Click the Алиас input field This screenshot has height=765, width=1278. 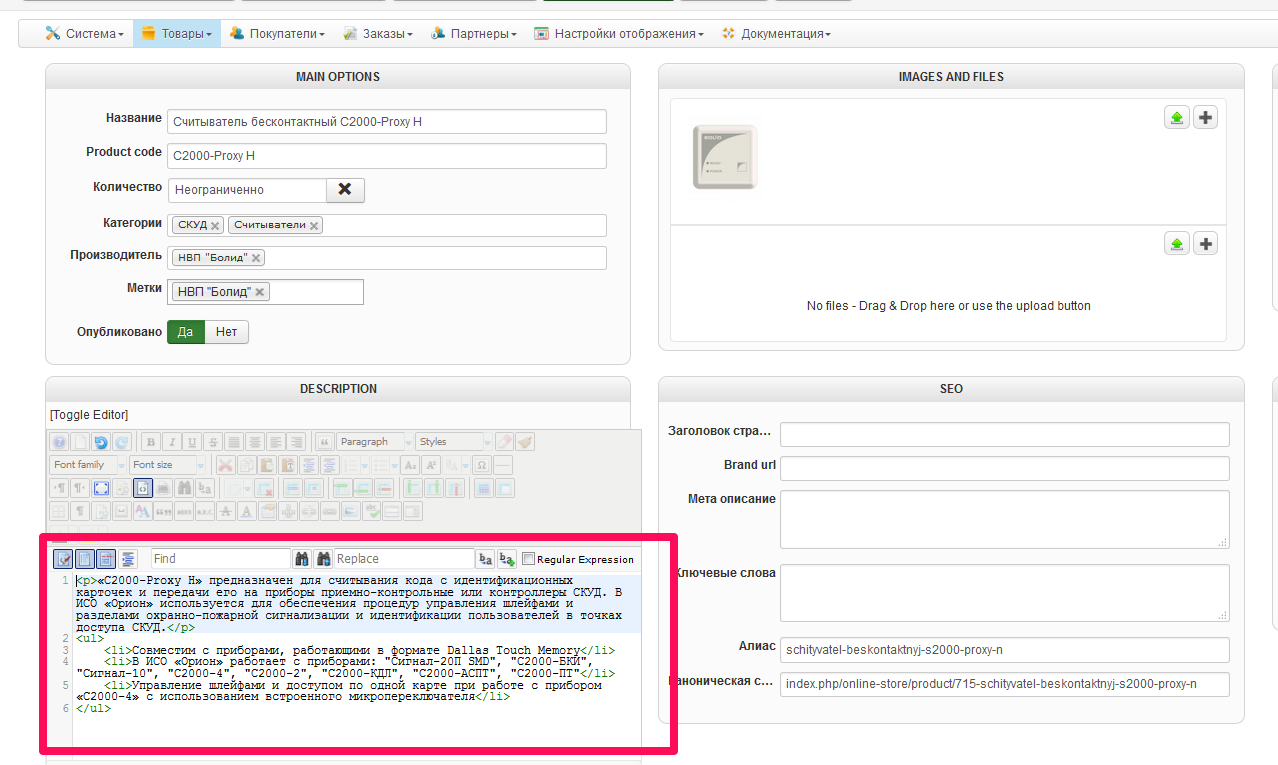click(1004, 649)
